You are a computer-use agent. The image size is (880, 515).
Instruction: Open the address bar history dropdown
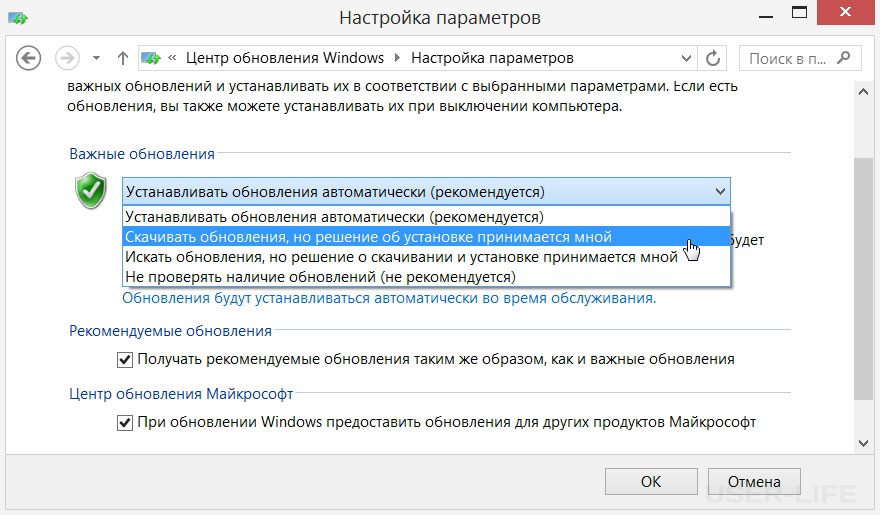coord(686,58)
